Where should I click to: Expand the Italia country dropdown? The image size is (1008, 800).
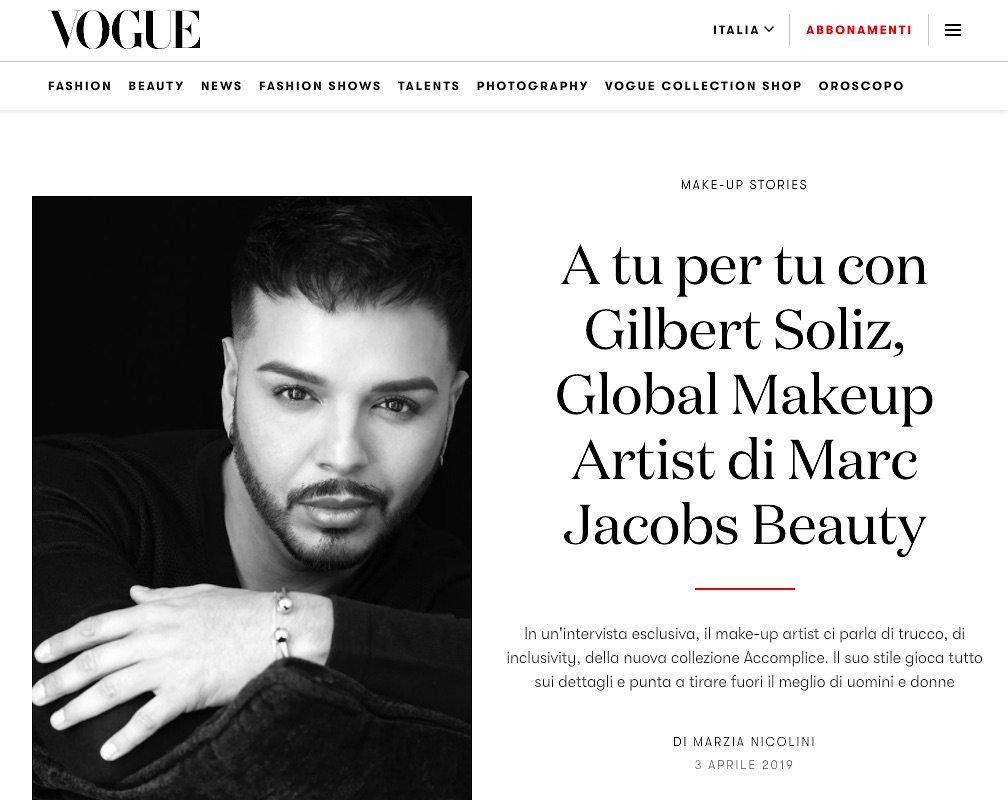743,30
